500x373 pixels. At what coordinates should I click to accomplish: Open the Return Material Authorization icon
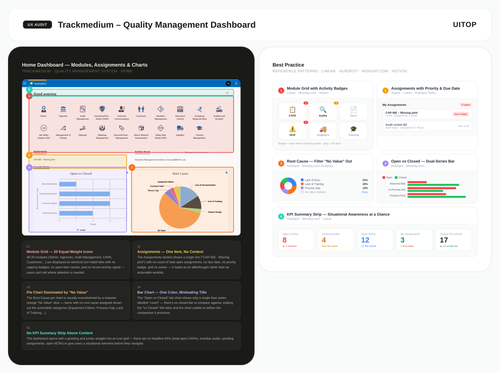pyautogui.click(x=141, y=128)
